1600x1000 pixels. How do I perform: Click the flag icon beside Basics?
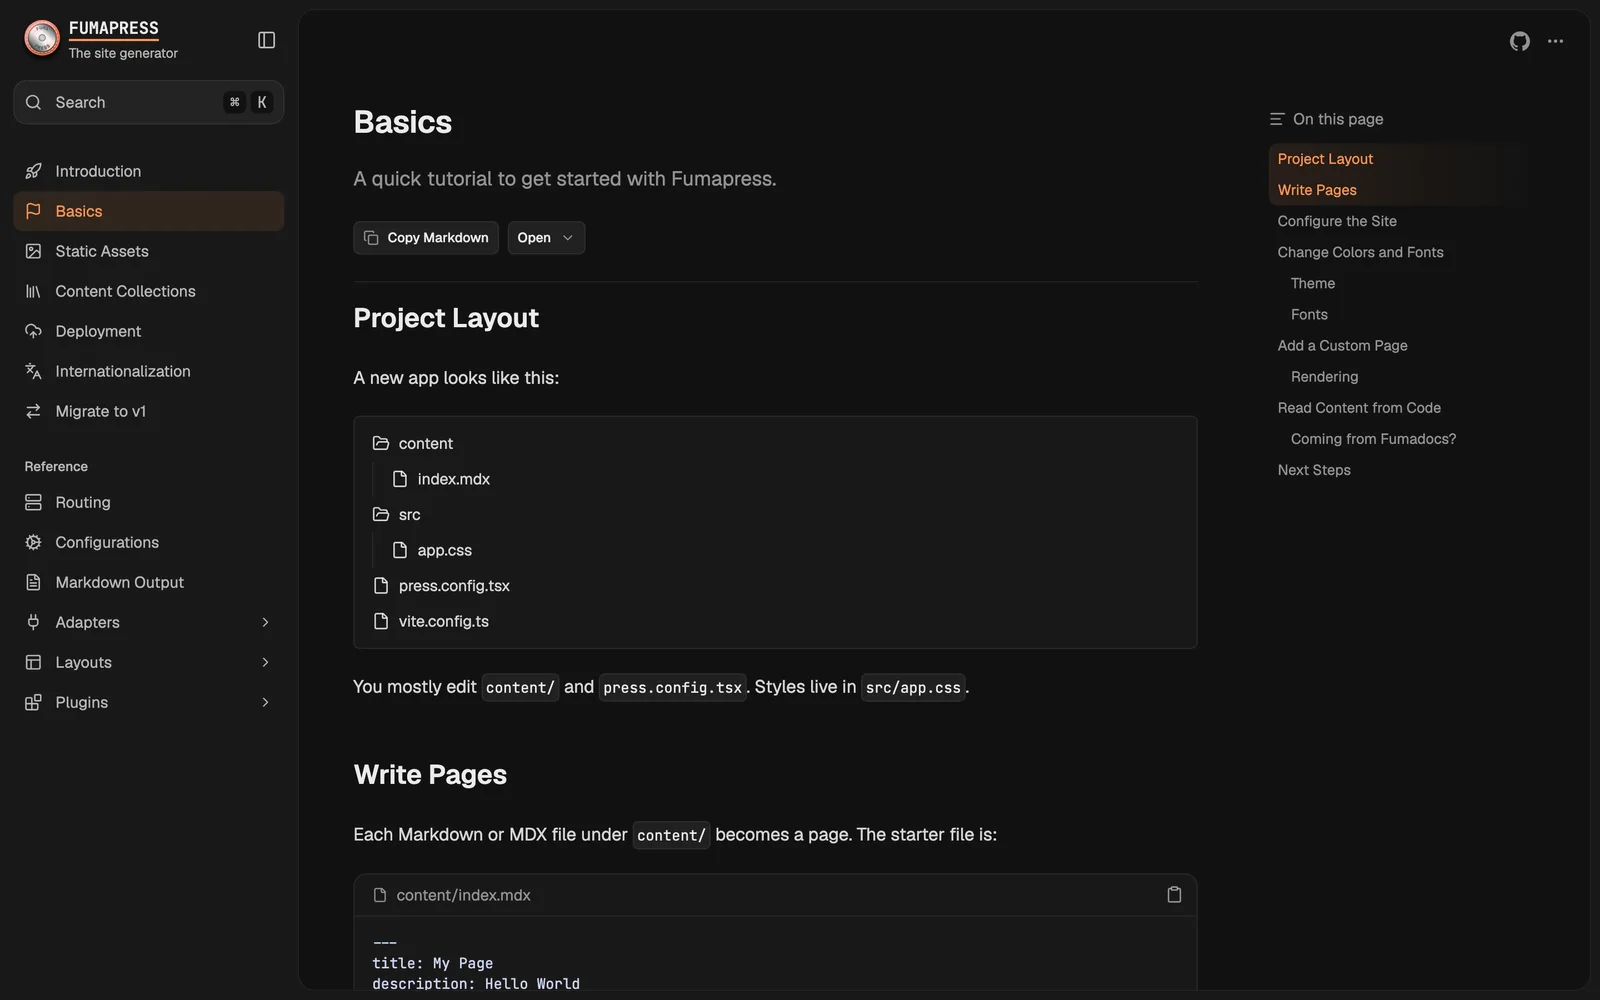click(x=33, y=211)
